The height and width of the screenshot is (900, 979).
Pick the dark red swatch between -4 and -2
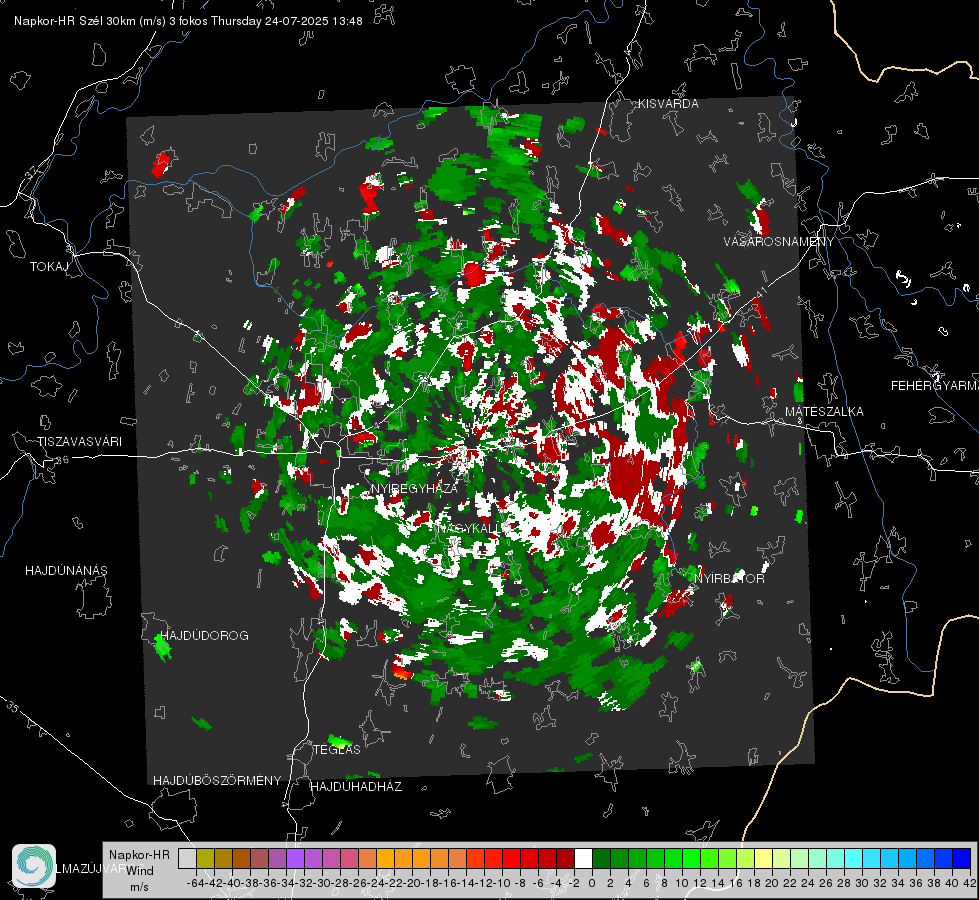[565, 859]
